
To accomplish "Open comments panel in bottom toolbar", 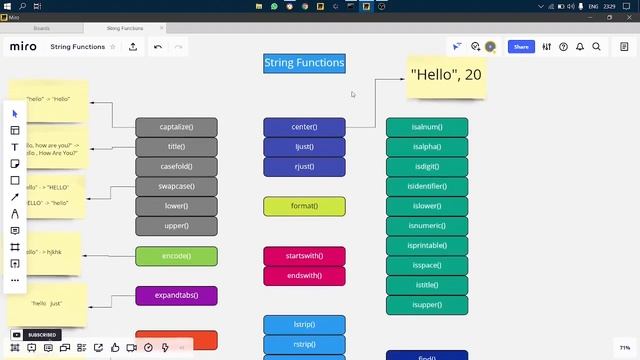I will tap(48, 348).
